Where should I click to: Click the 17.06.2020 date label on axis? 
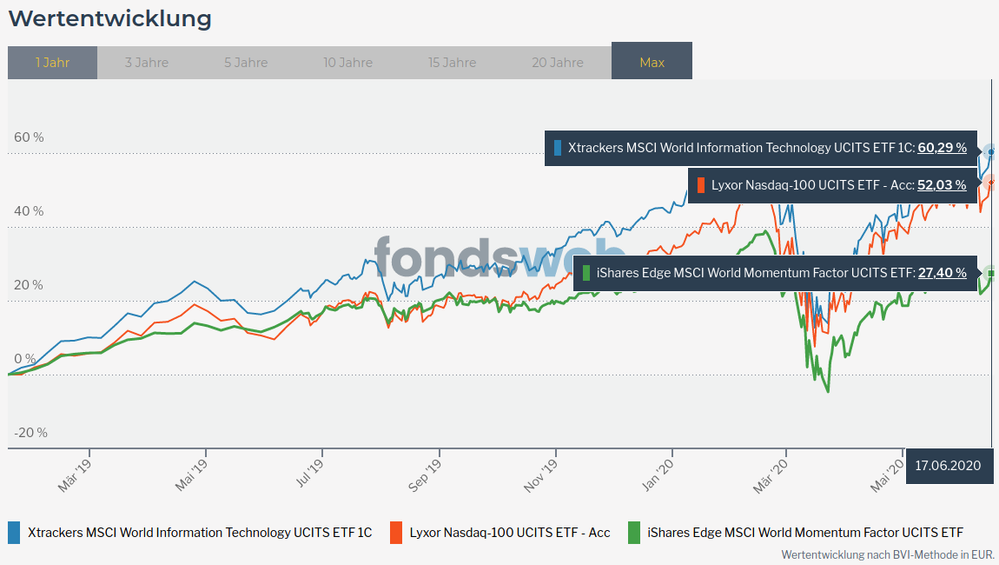pos(947,466)
